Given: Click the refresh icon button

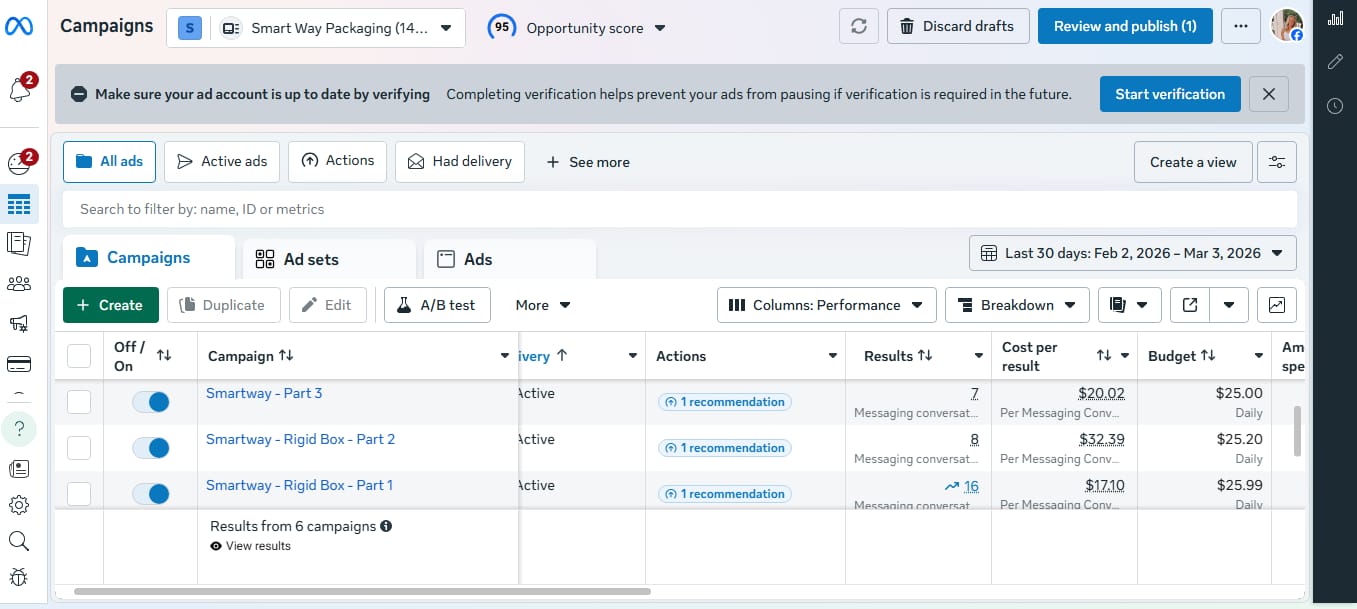Looking at the screenshot, I should click(x=859, y=26).
